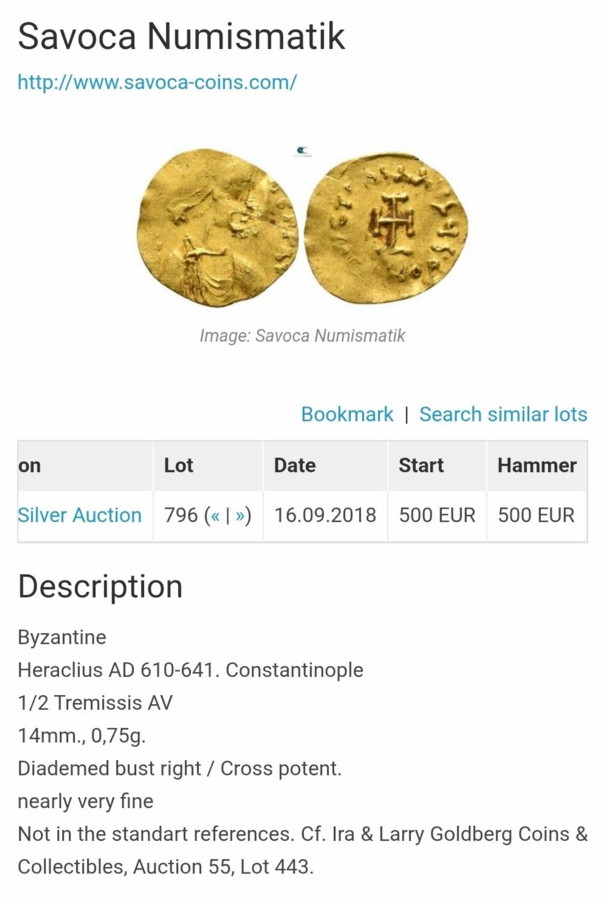Click the Description section heading

click(x=100, y=586)
